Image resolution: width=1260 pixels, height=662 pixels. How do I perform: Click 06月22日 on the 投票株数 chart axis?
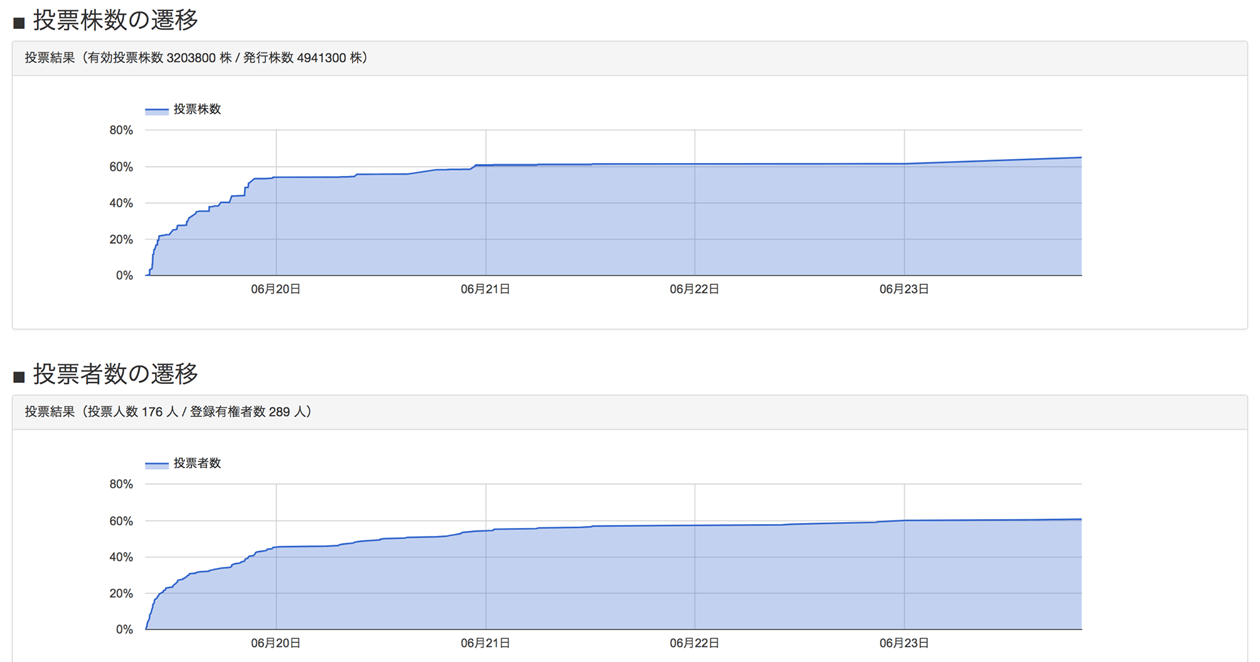pos(695,289)
